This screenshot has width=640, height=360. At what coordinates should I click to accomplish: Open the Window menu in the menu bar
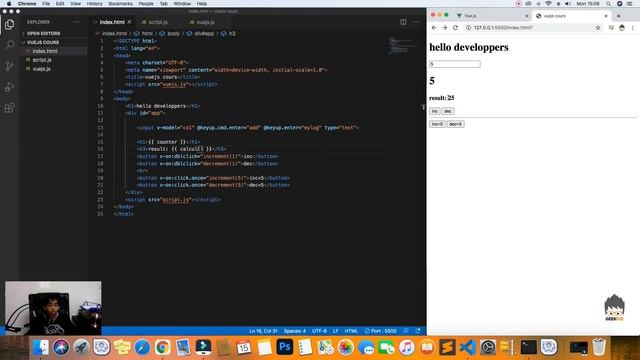[182, 4]
